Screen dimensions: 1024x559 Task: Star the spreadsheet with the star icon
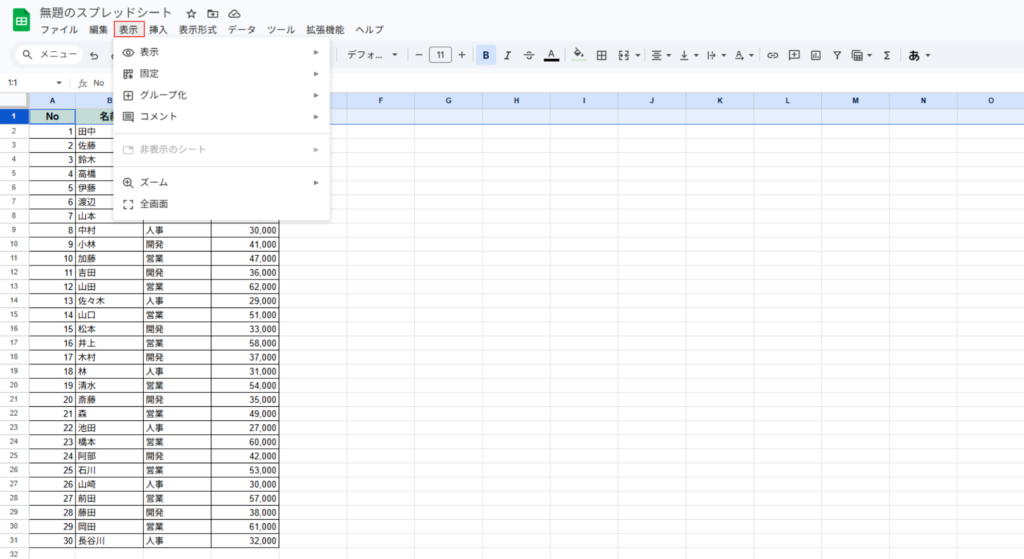[191, 14]
